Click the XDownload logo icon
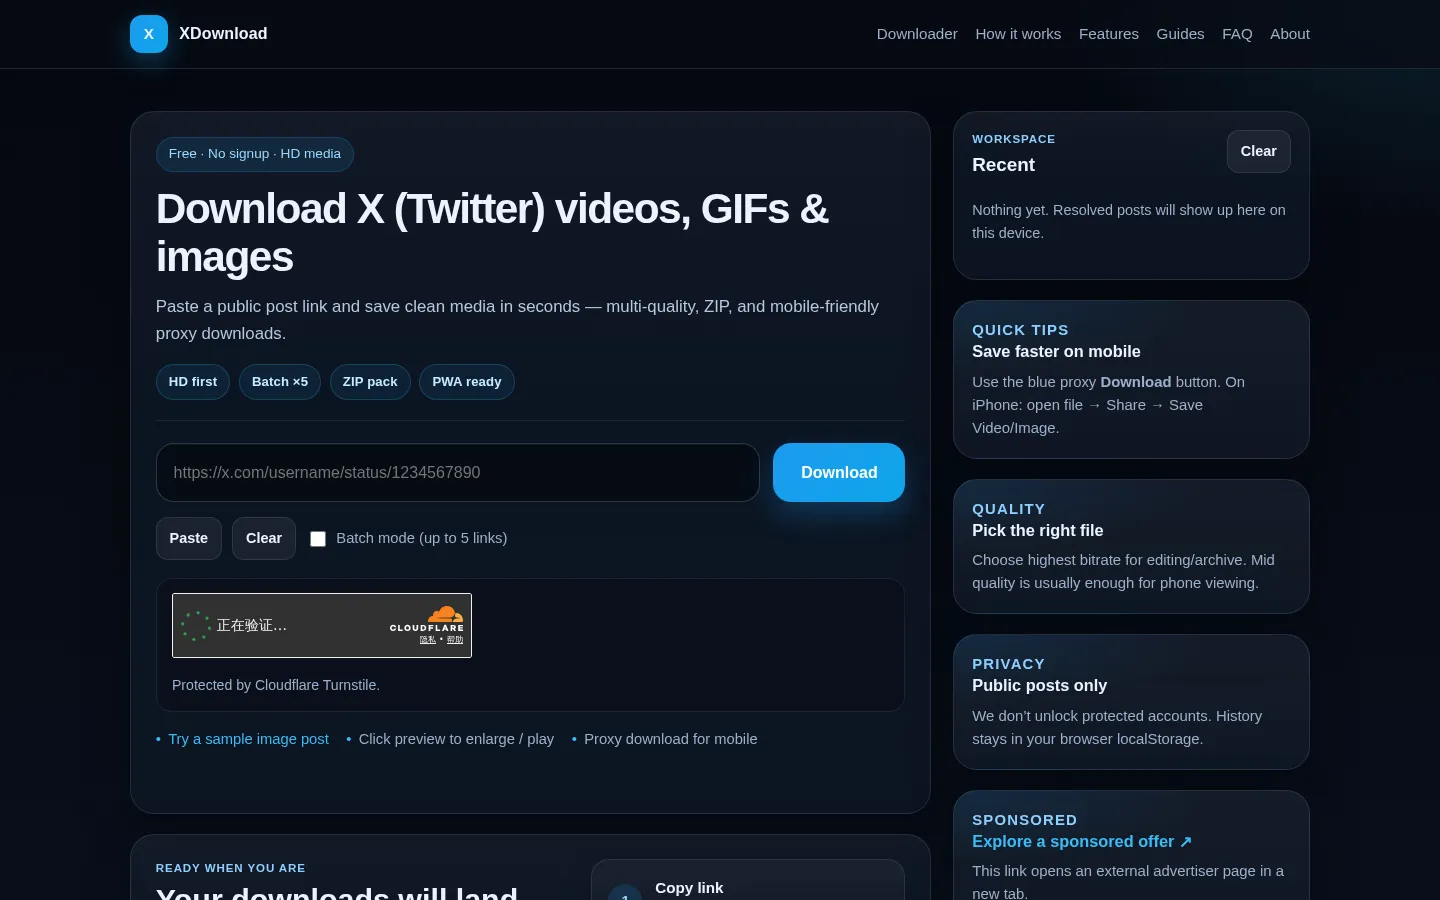 click(149, 34)
